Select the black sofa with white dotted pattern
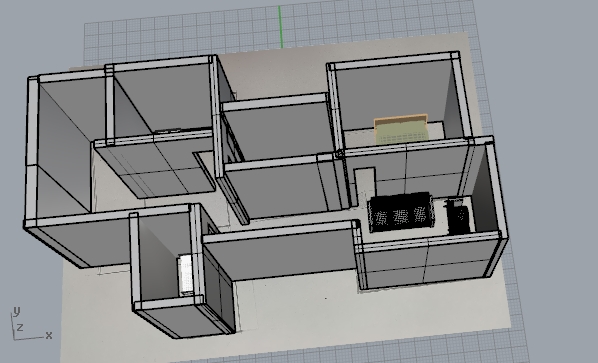 coord(401,212)
